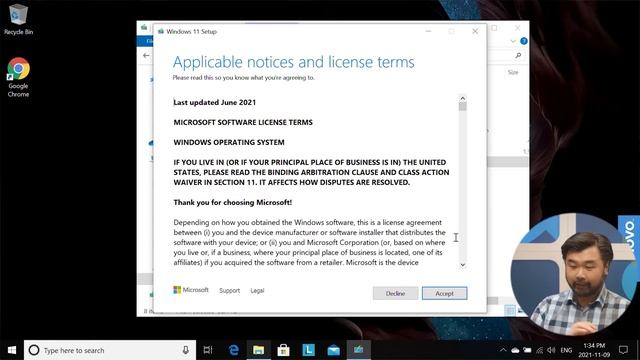The image size is (640, 360).
Task: Open File Explorer from taskbar
Action: click(x=258, y=350)
